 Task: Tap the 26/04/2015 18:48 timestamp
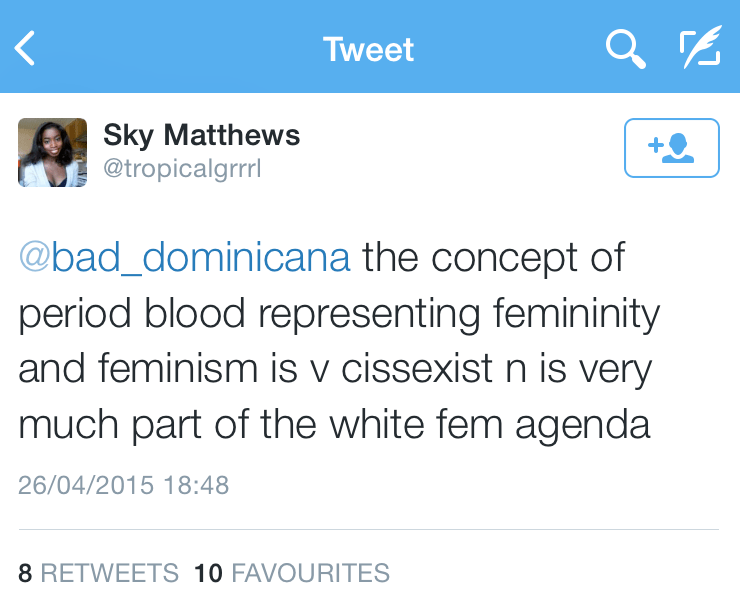(x=124, y=486)
